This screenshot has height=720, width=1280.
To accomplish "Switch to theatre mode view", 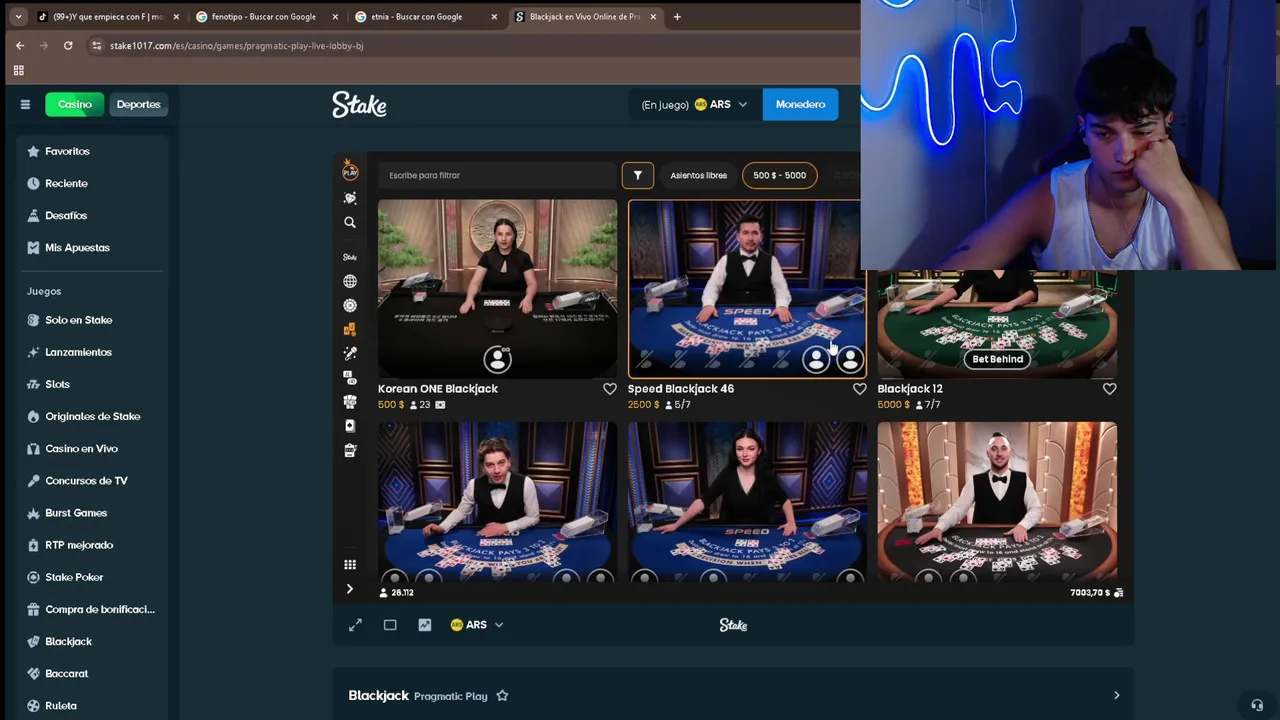I will (x=390, y=625).
